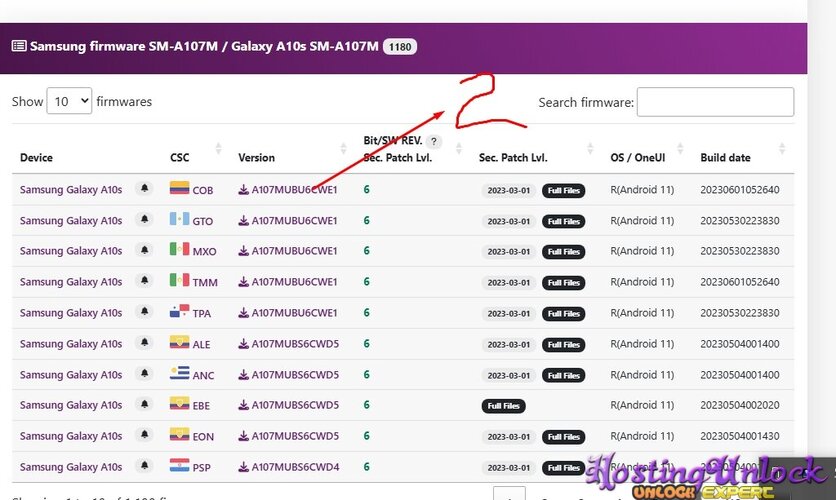This screenshot has width=836, height=500.
Task: Click build date 20230504002020 in EBE row
Action: [x=739, y=405]
